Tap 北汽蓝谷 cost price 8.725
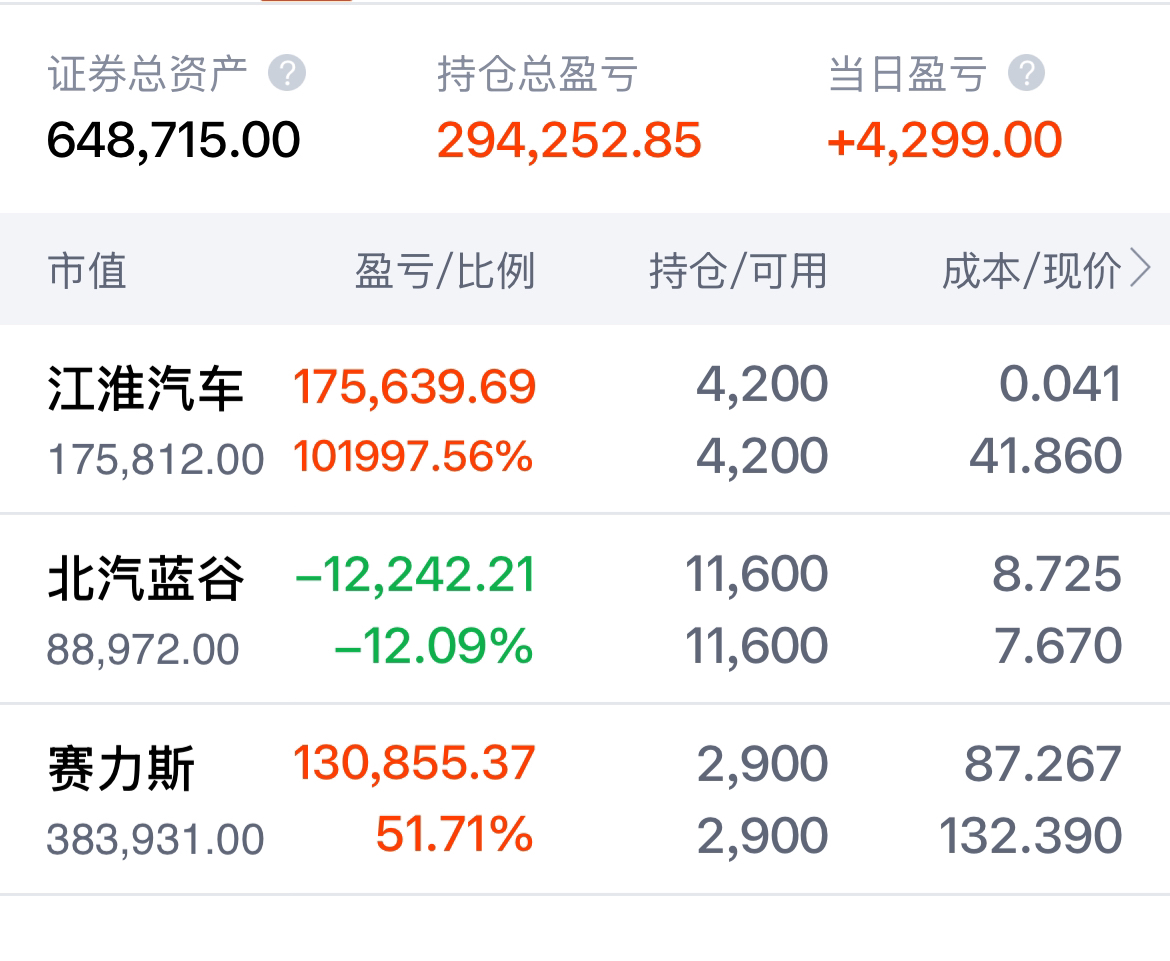 [x=1057, y=576]
